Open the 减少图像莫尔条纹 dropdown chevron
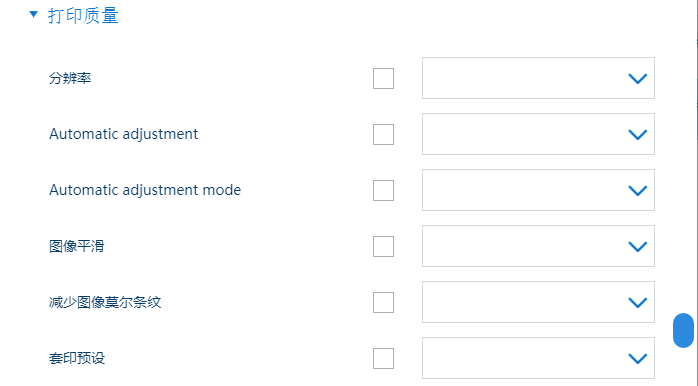 637,303
